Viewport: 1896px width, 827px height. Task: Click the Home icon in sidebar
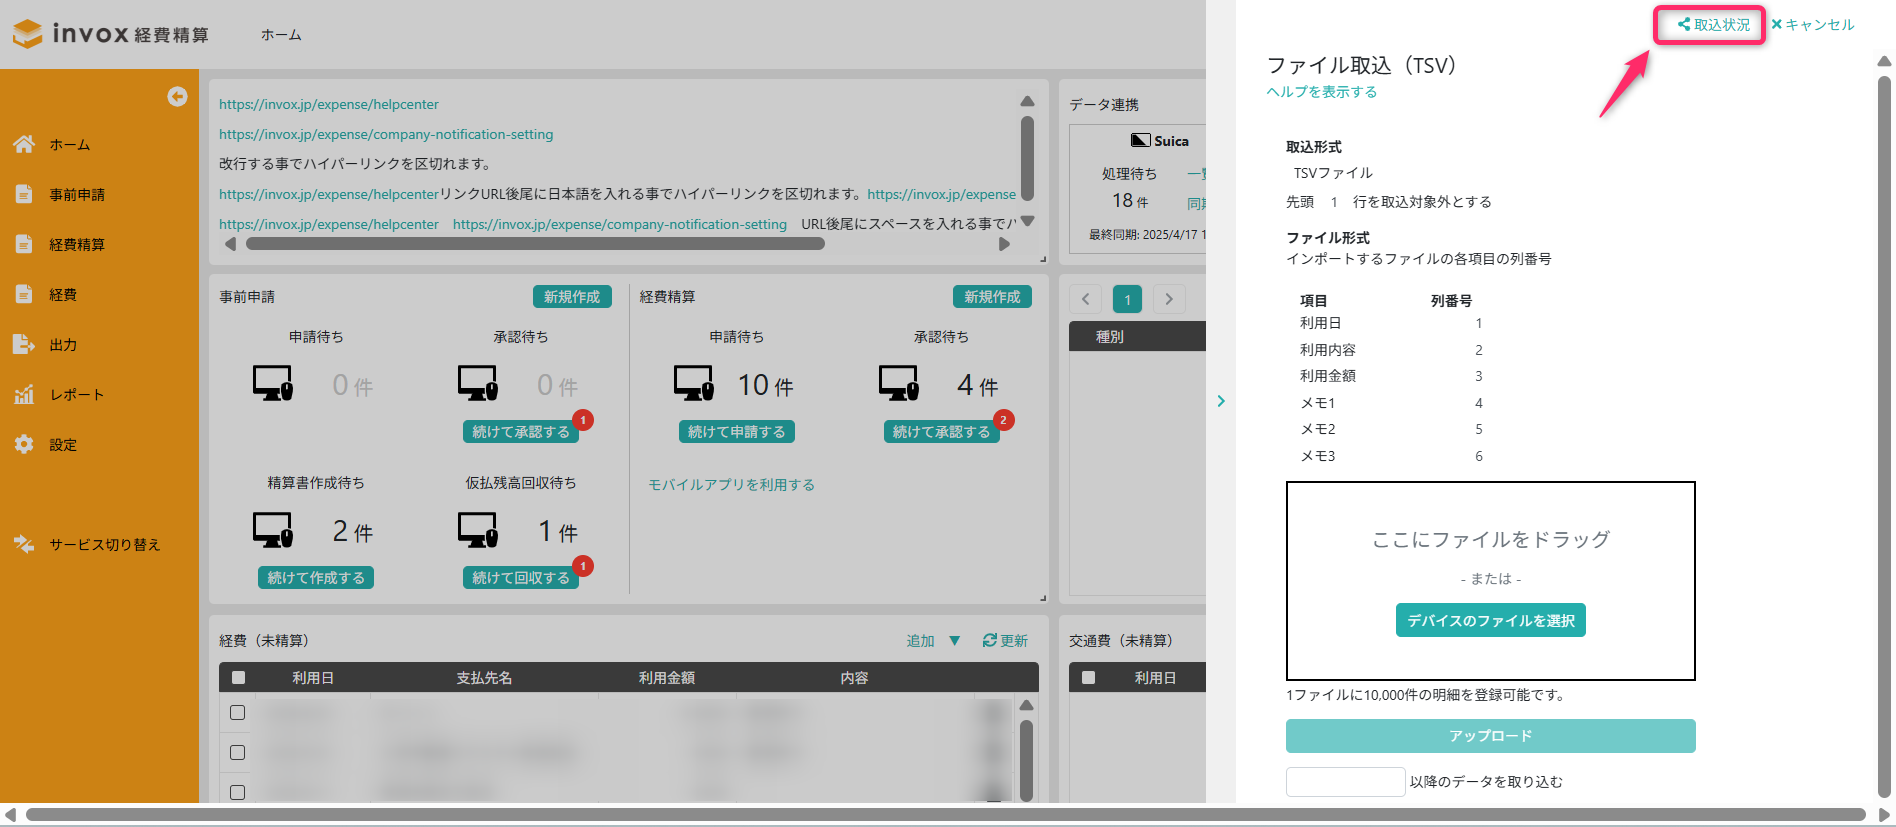(x=24, y=145)
